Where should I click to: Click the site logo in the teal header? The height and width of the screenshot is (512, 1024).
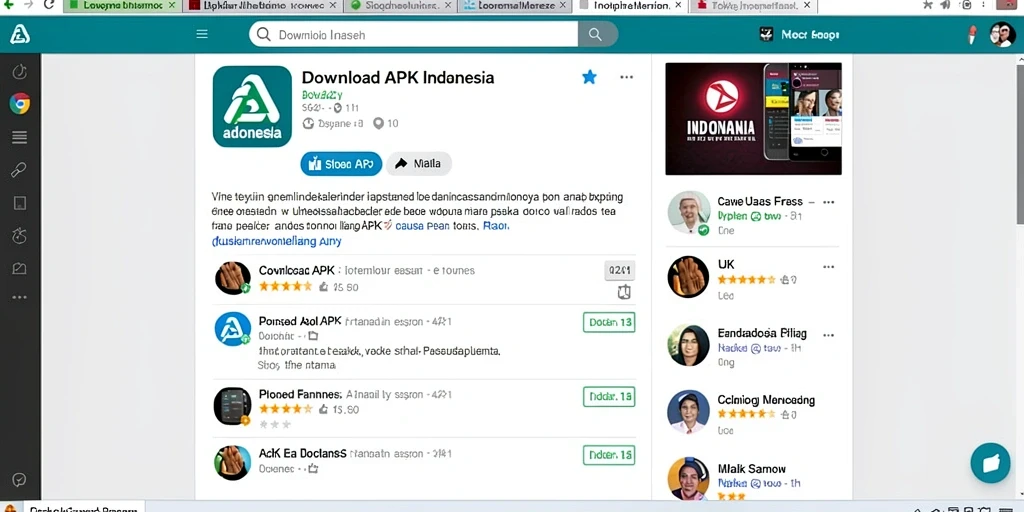tap(20, 35)
